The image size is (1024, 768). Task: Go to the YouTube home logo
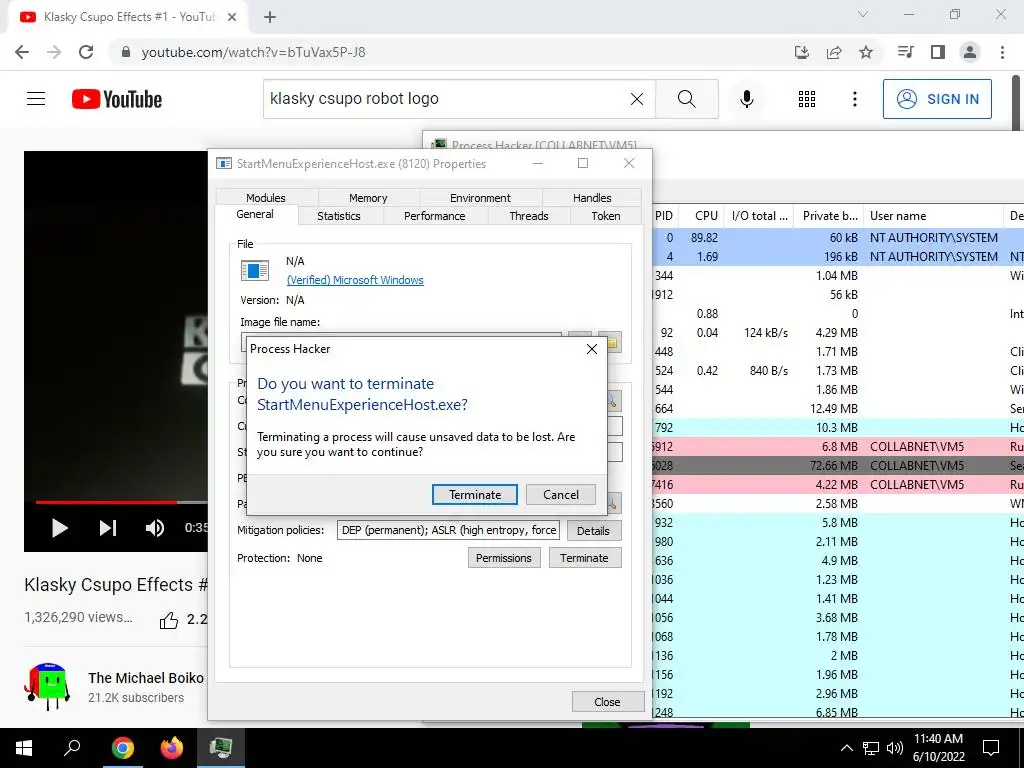point(117,99)
